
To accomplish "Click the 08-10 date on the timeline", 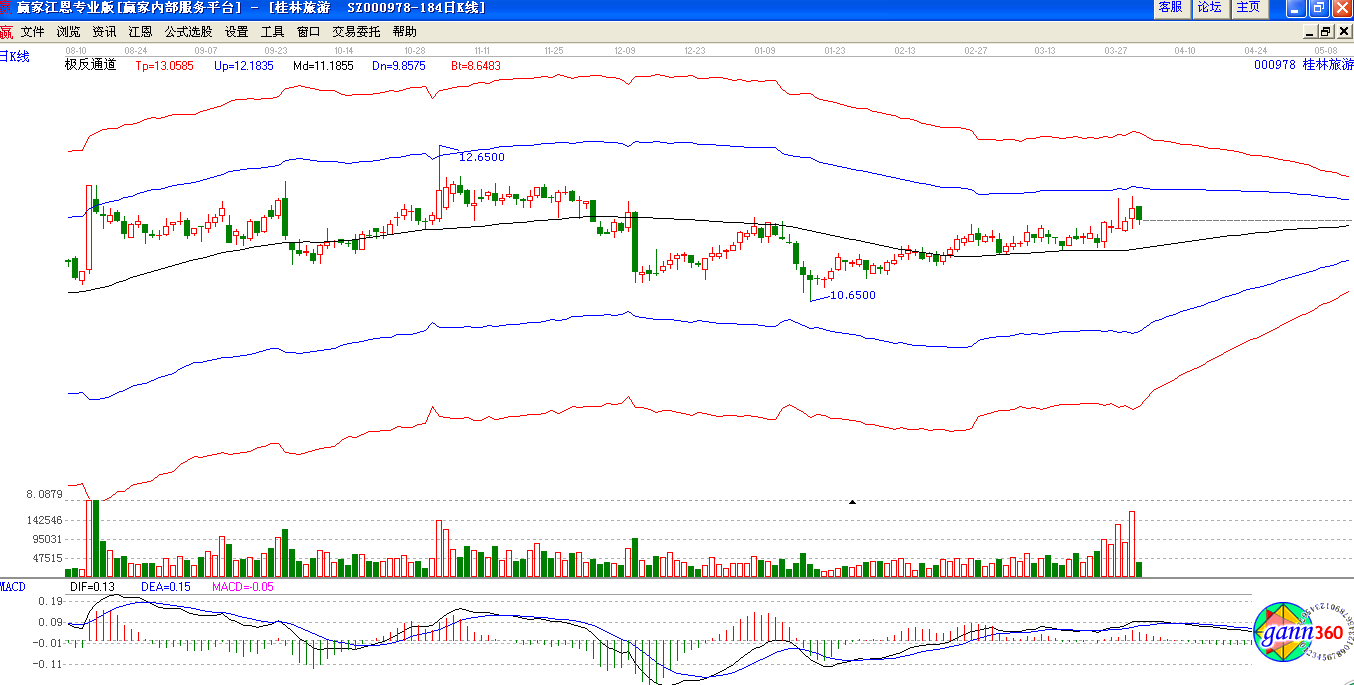I will pos(76,49).
